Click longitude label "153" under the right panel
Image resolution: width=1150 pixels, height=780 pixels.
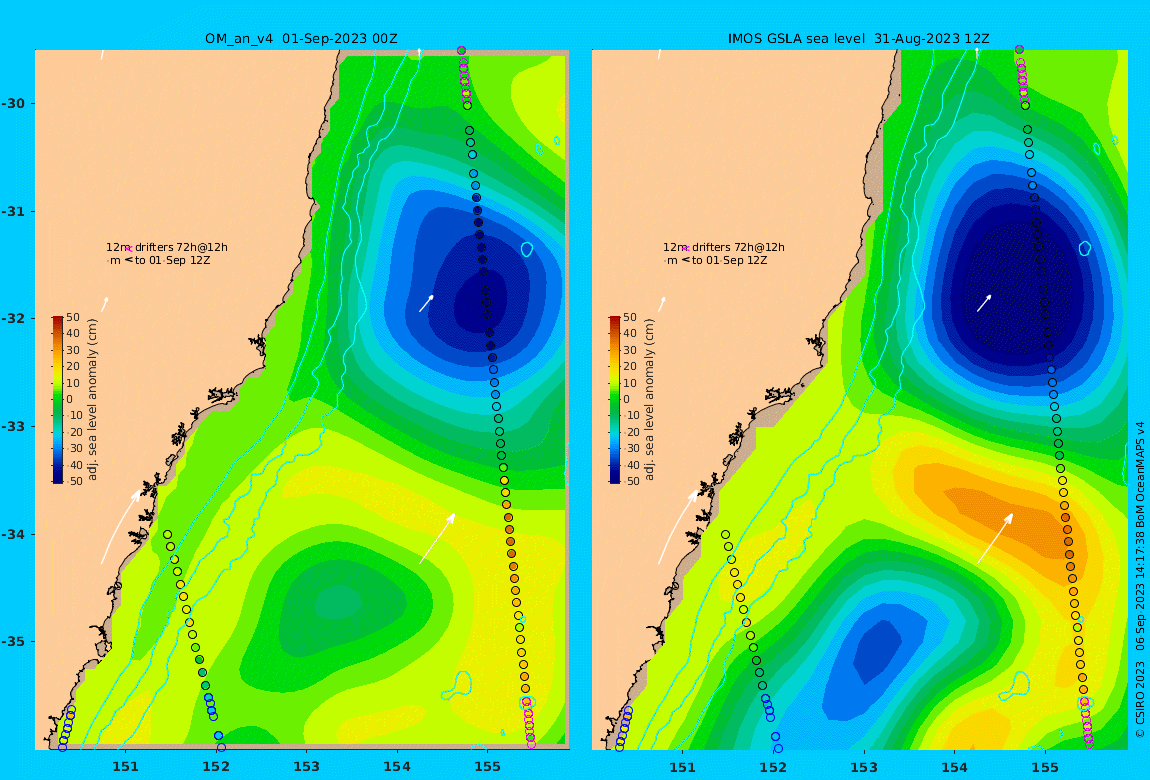pos(864,767)
